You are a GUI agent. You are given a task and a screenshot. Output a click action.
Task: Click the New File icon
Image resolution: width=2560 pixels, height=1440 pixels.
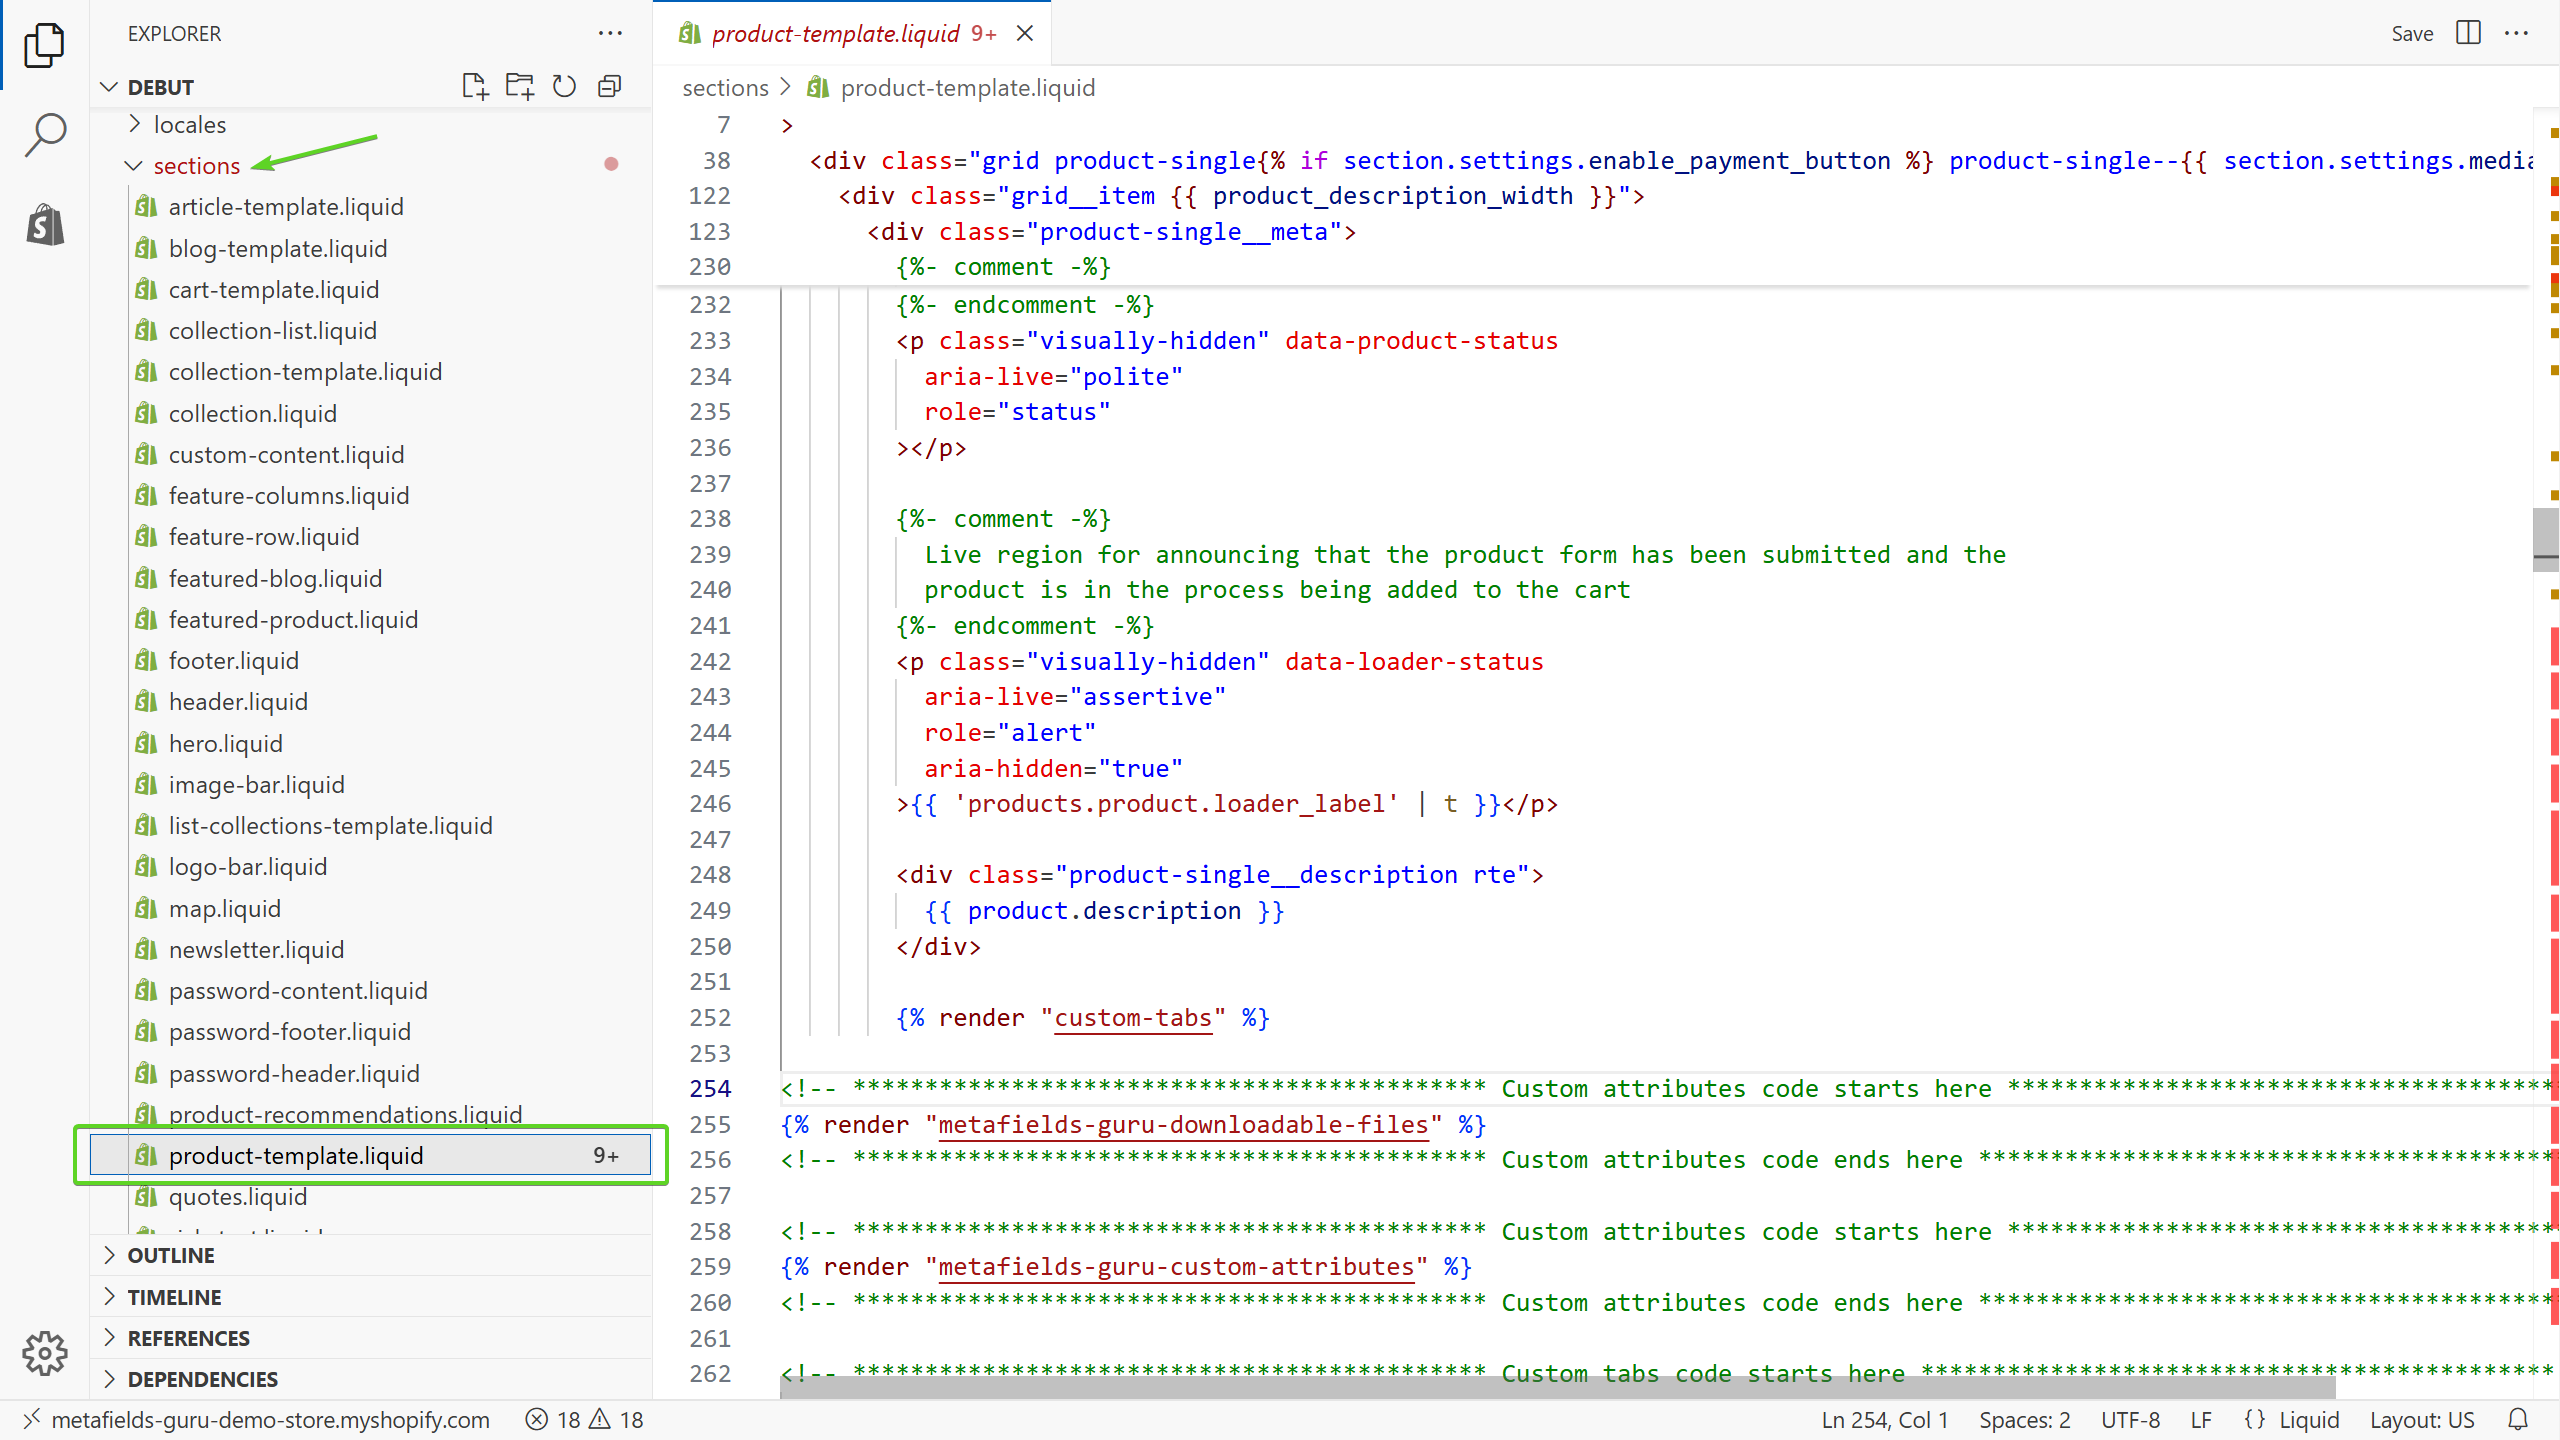point(475,87)
